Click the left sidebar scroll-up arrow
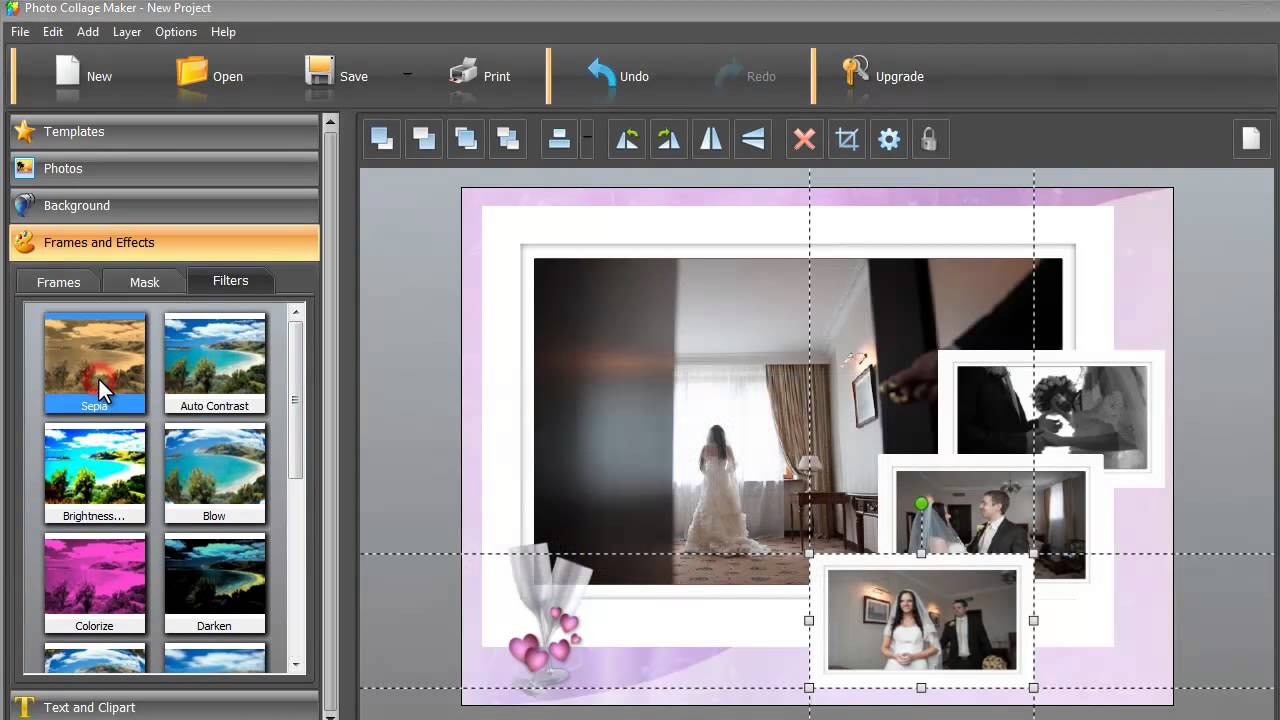1280x720 pixels. pos(330,122)
